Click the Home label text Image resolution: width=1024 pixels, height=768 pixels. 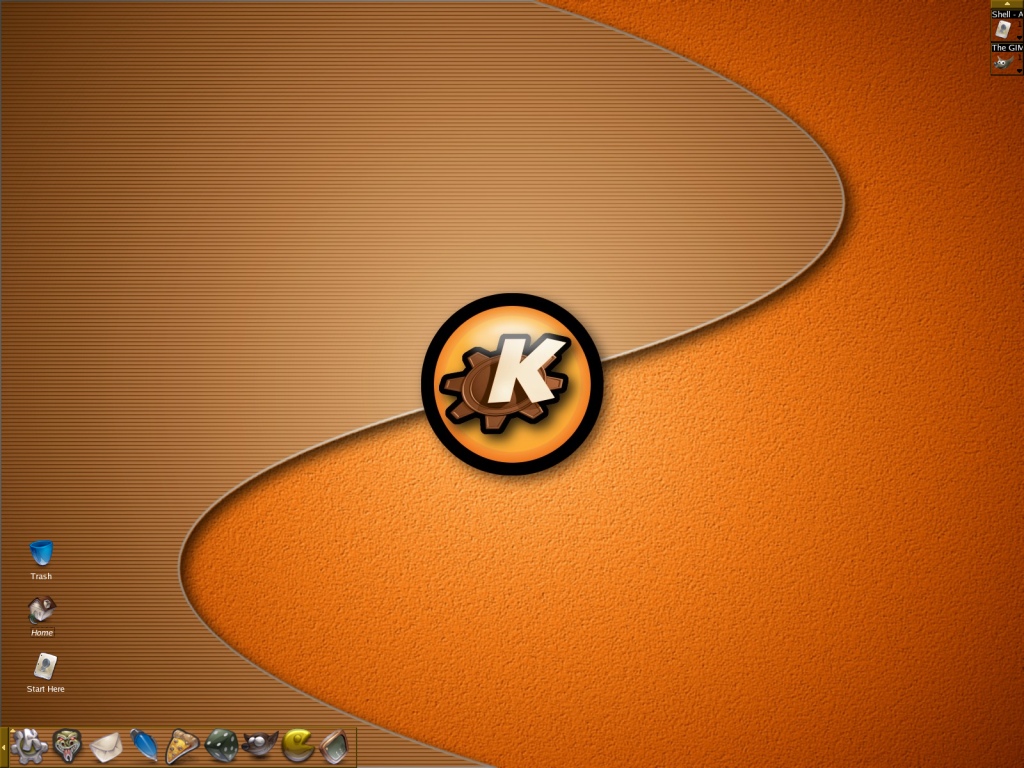coord(42,632)
